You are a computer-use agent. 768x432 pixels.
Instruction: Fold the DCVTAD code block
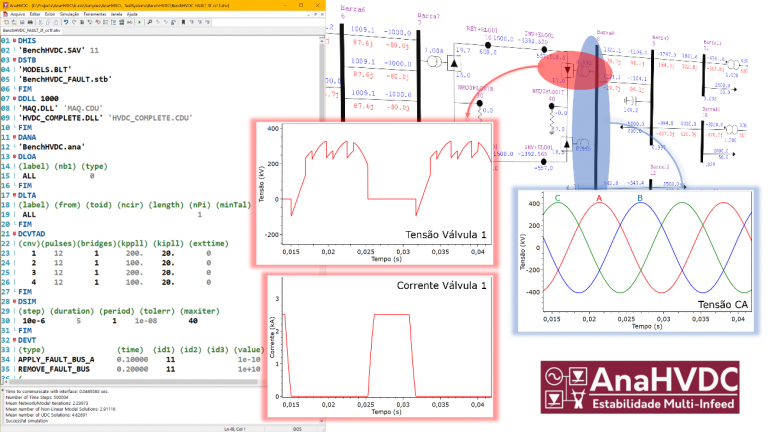coord(15,233)
